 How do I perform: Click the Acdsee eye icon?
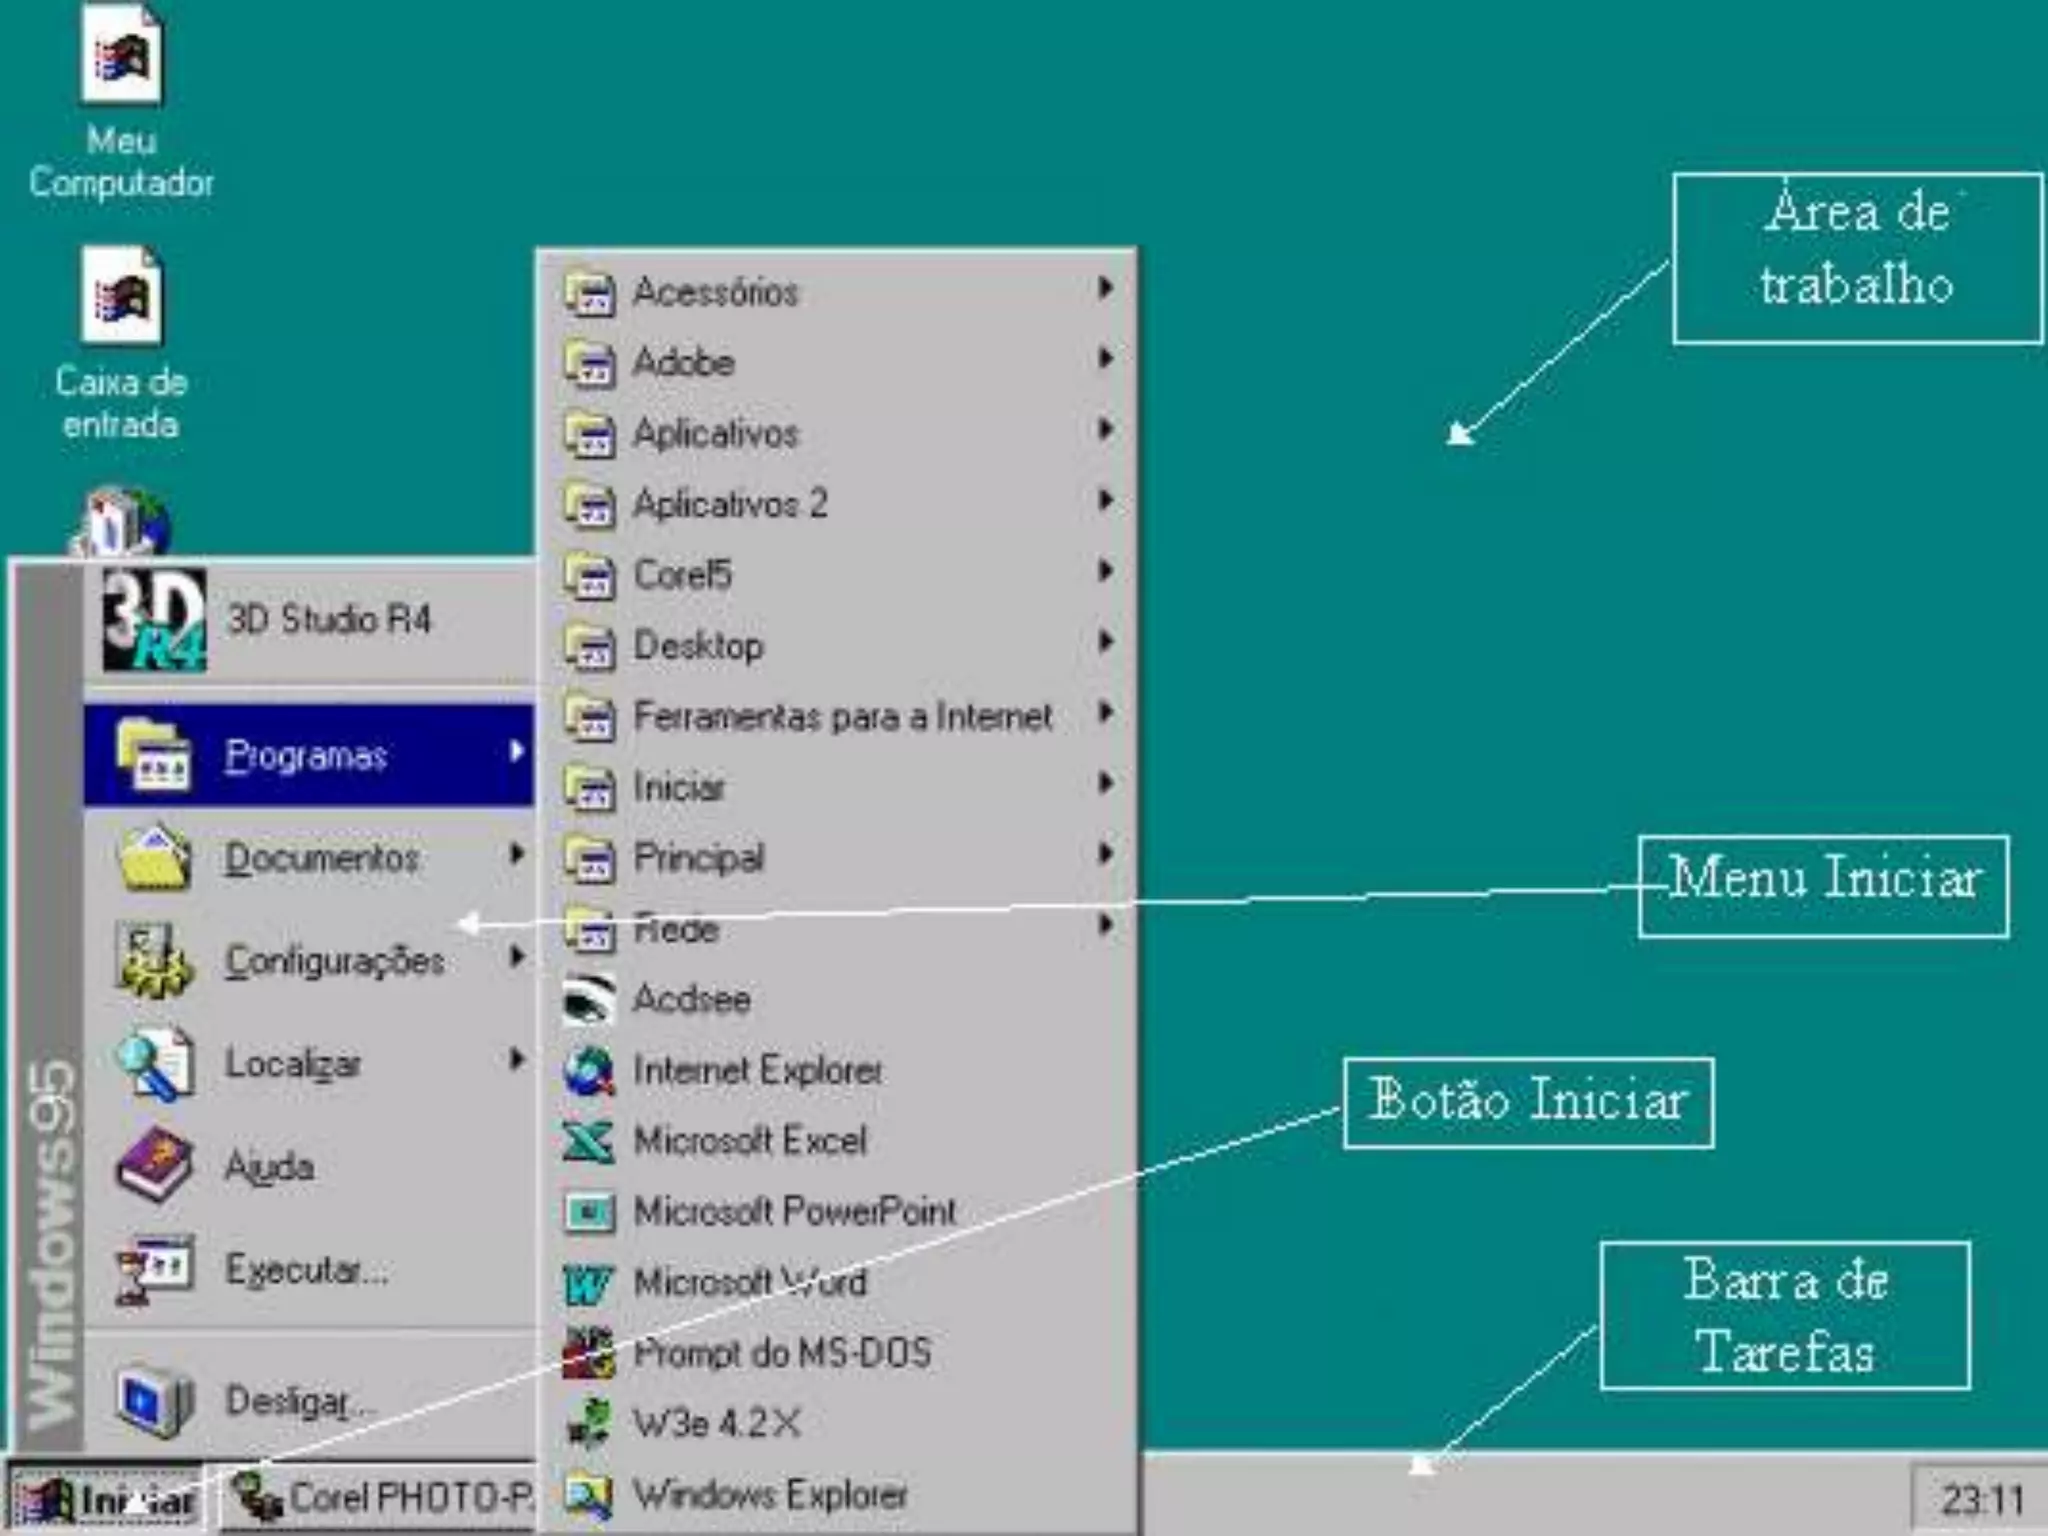click(x=588, y=1000)
